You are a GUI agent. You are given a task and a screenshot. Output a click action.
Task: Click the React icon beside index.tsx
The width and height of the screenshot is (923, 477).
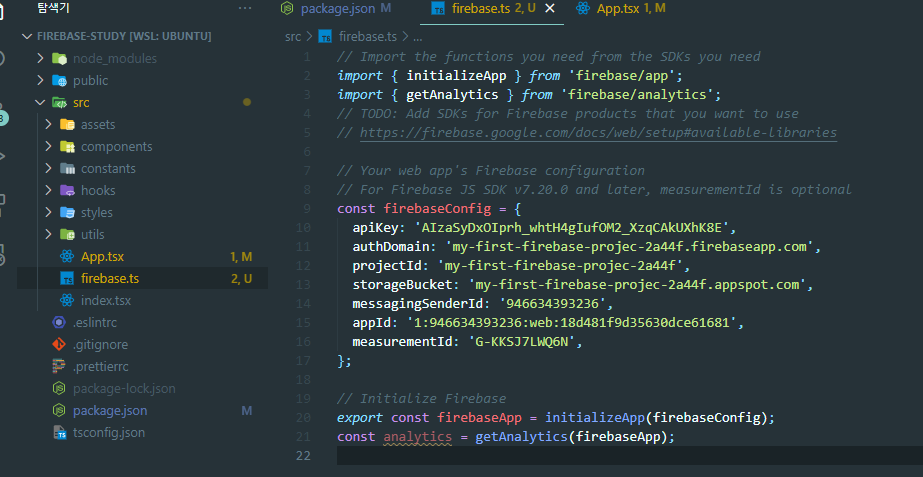(x=67, y=300)
